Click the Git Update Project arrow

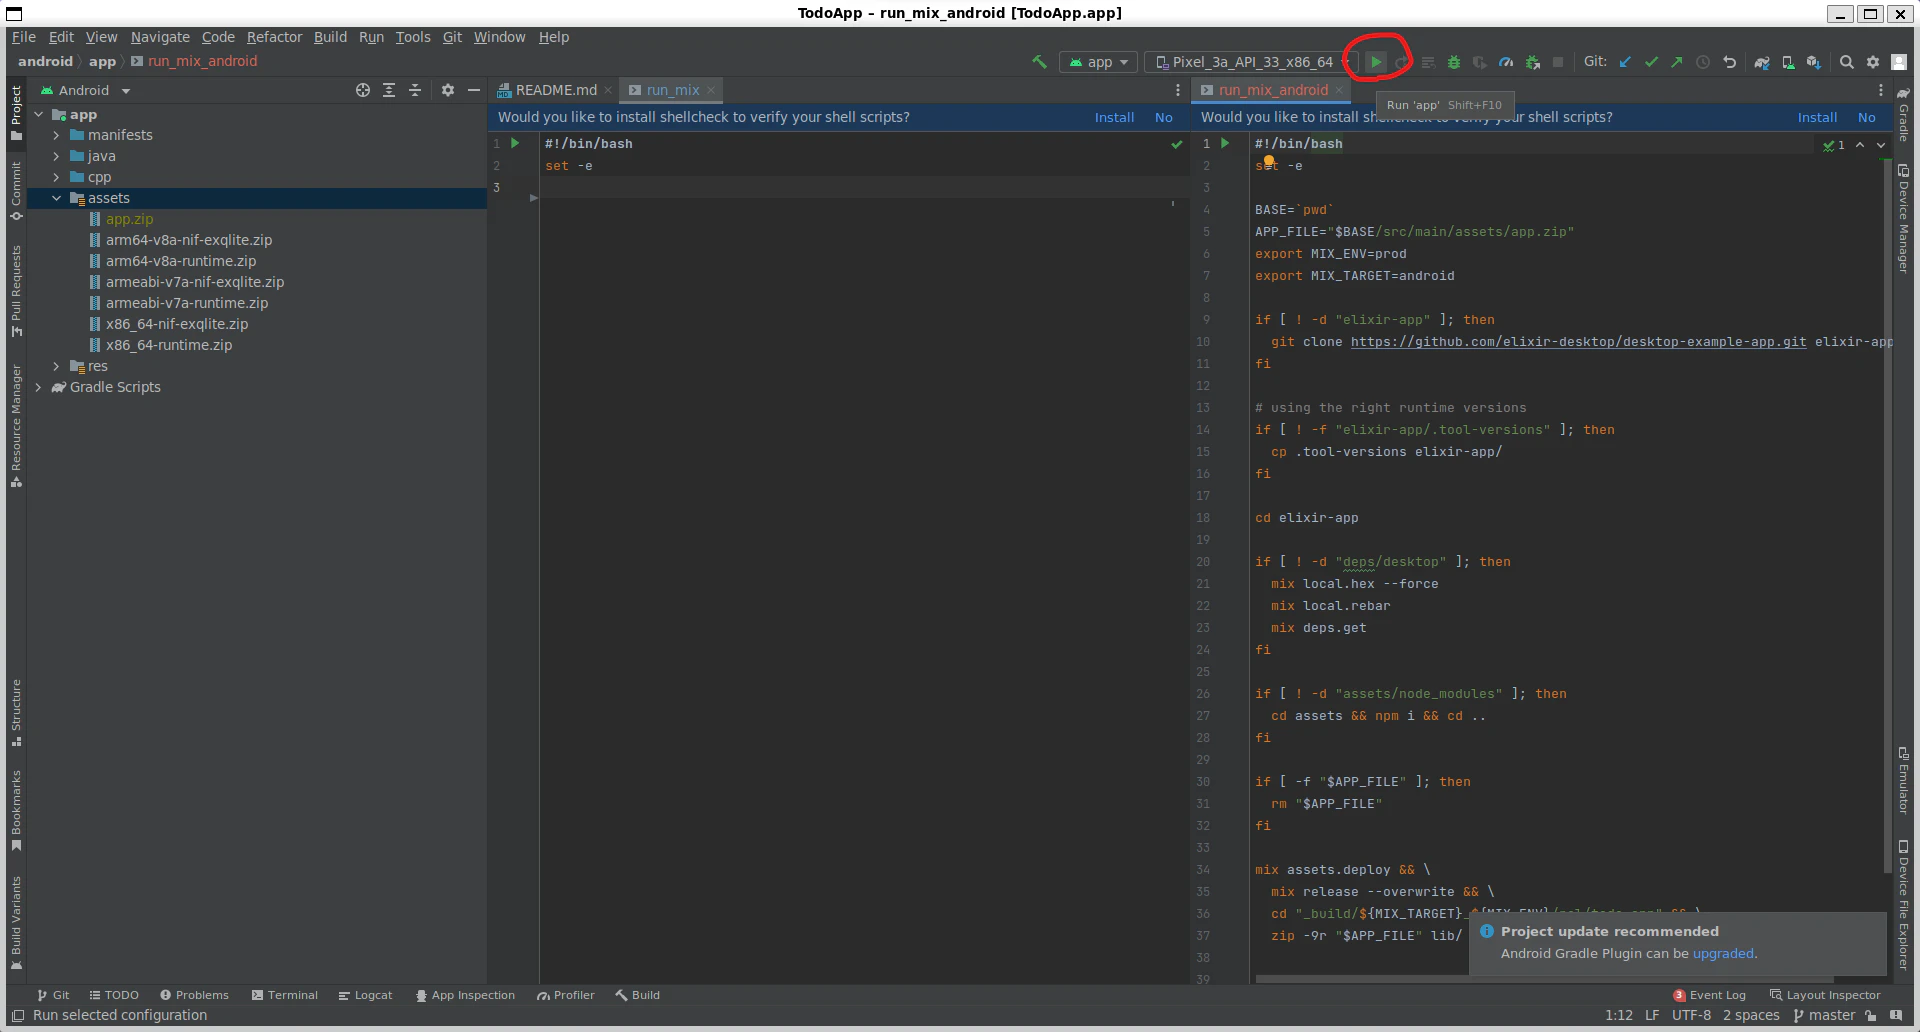point(1626,62)
